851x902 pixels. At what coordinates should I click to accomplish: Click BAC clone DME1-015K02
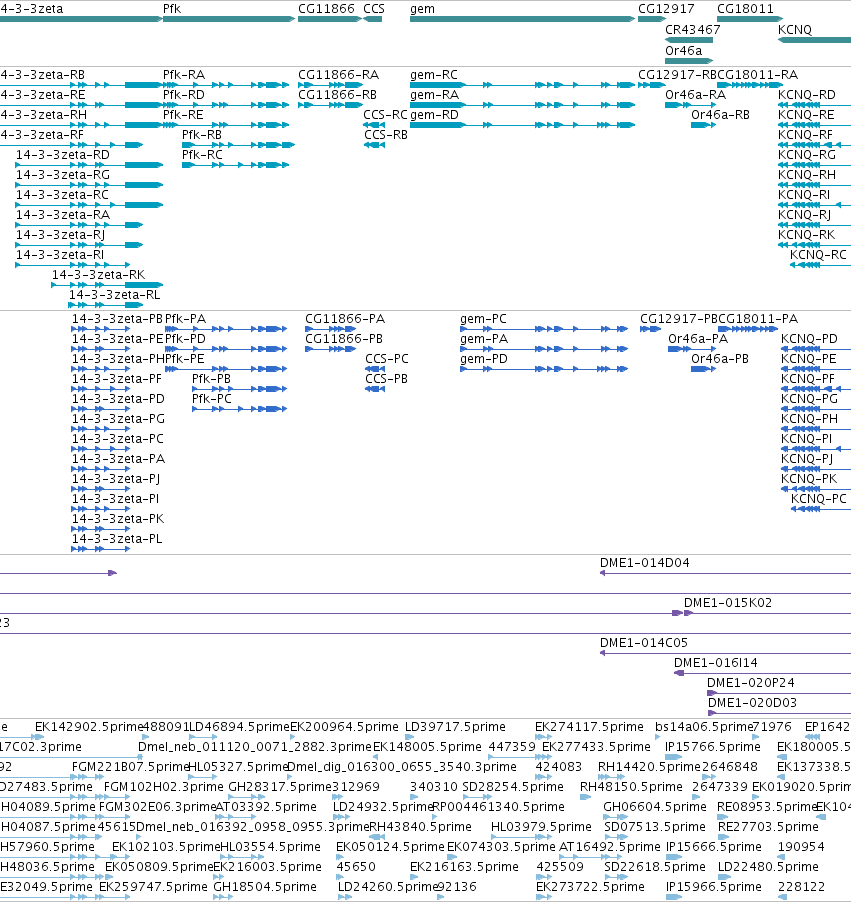pyautogui.click(x=727, y=603)
